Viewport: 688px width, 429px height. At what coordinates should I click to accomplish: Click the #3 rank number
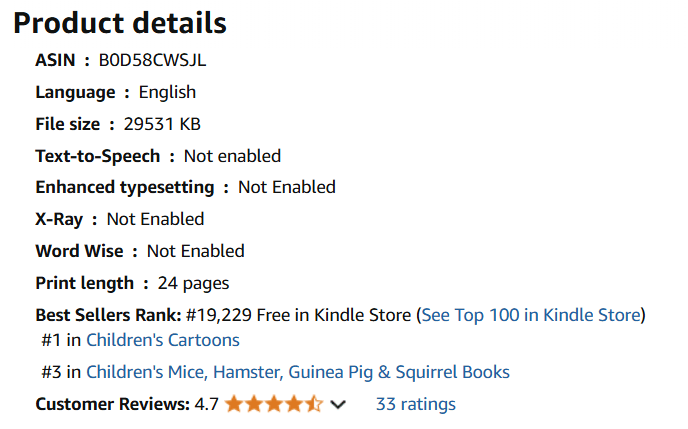click(x=52, y=372)
